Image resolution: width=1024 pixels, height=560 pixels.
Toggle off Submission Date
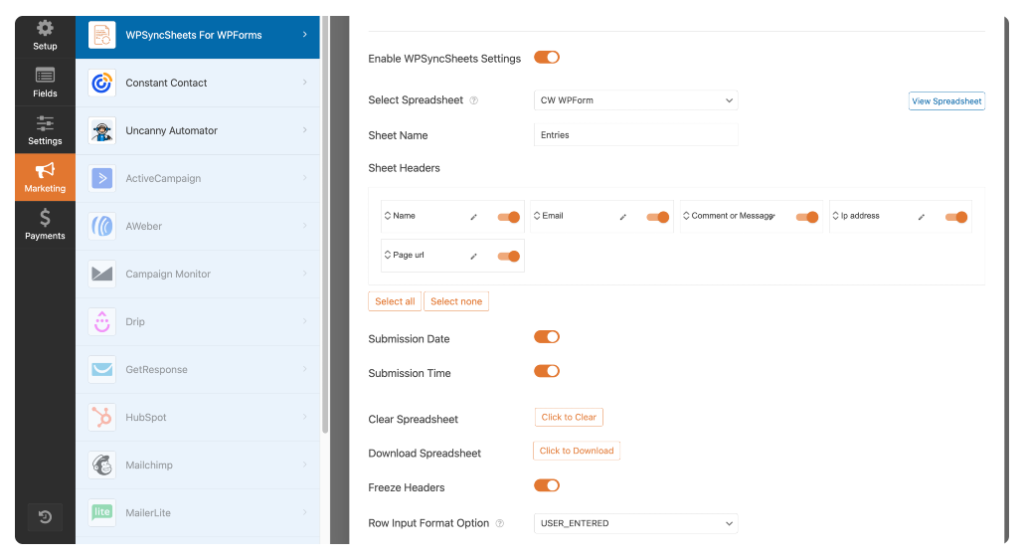547,337
